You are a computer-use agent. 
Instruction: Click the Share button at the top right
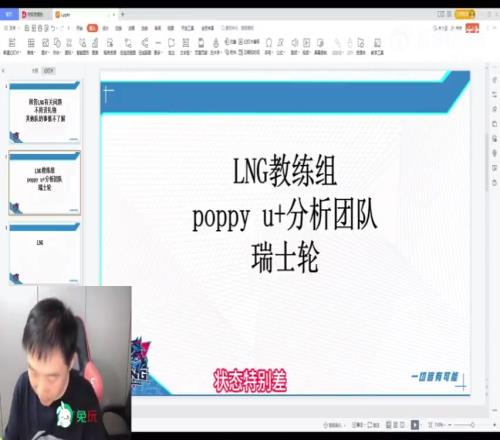pyautogui.click(x=456, y=28)
